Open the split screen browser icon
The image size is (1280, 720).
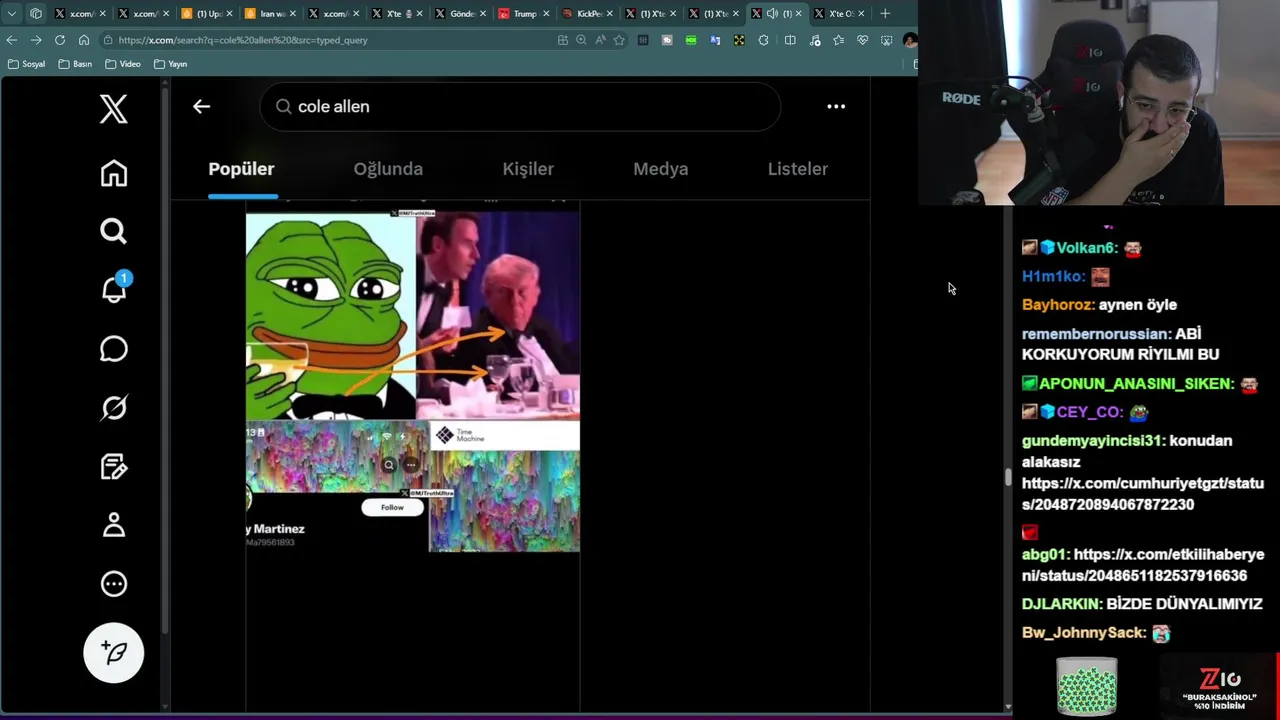tap(790, 40)
